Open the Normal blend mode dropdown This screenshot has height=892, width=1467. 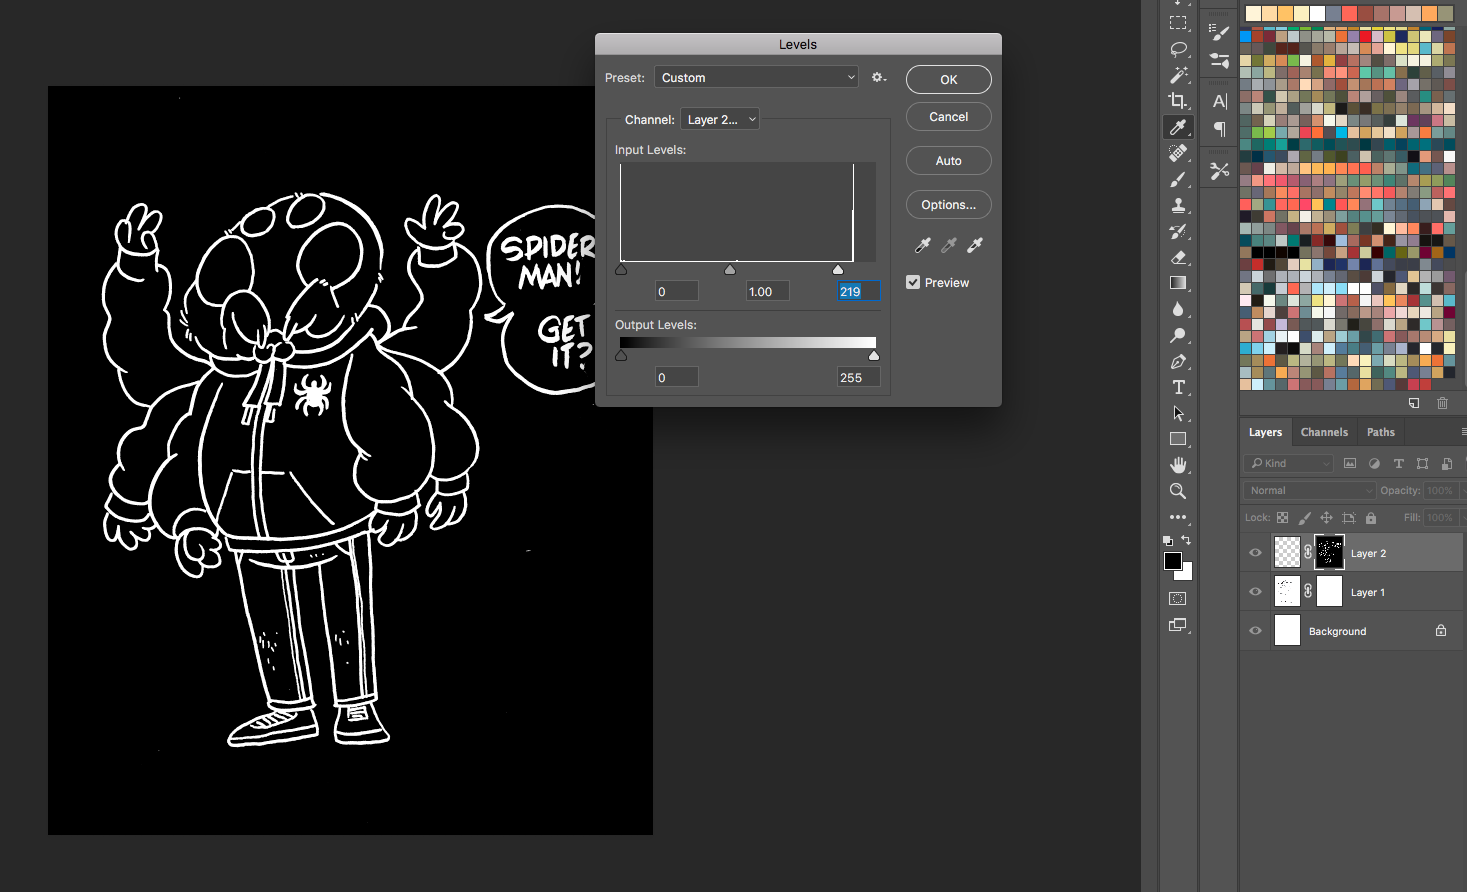(x=1310, y=490)
